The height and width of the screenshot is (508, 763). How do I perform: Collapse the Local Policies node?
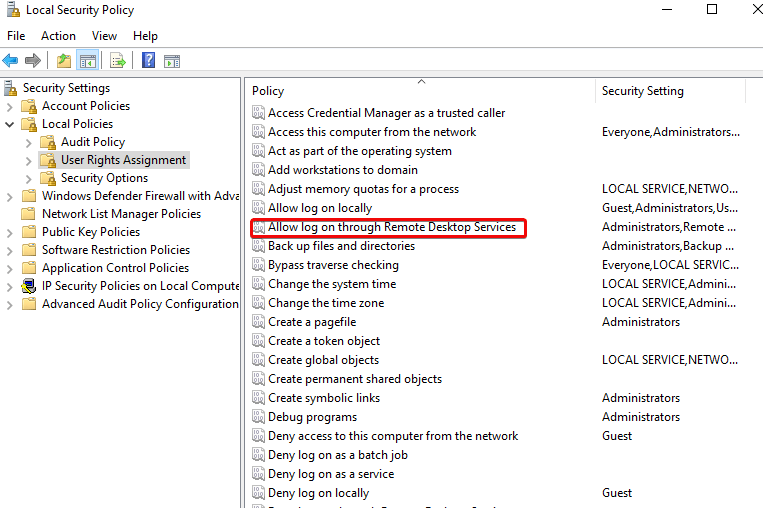click(x=9, y=124)
